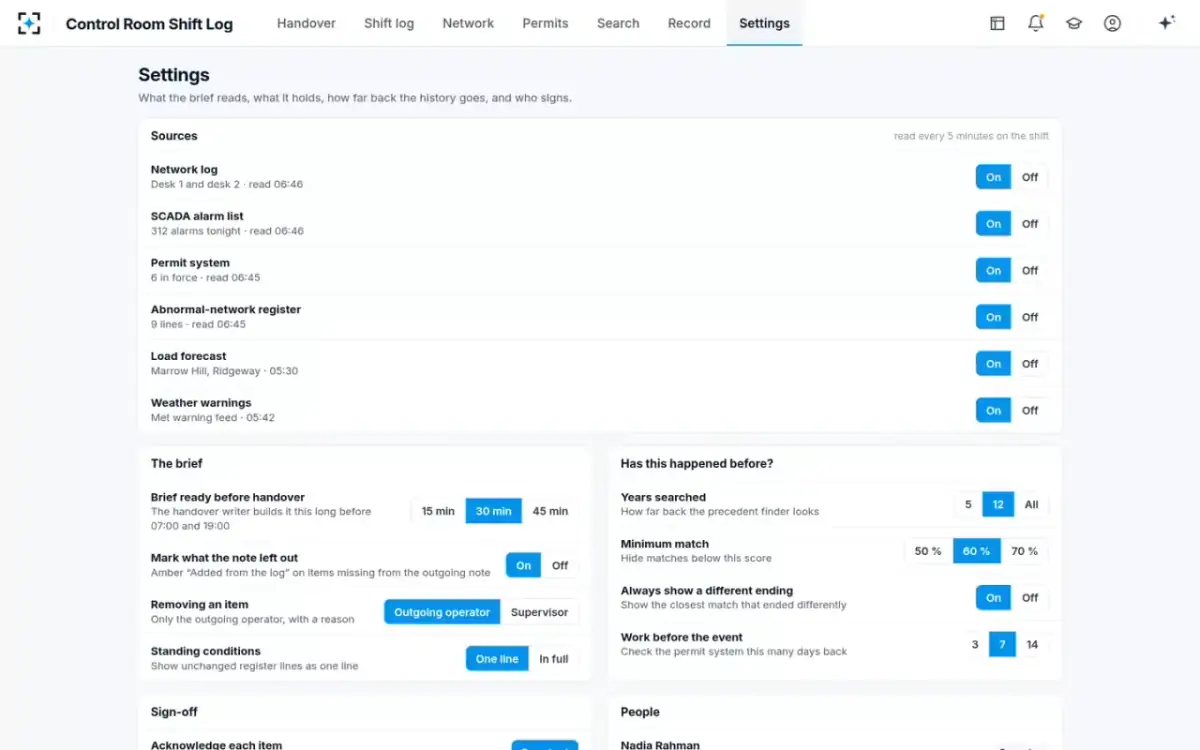Open the Permits tab
This screenshot has width=1200, height=750.
[x=545, y=23]
